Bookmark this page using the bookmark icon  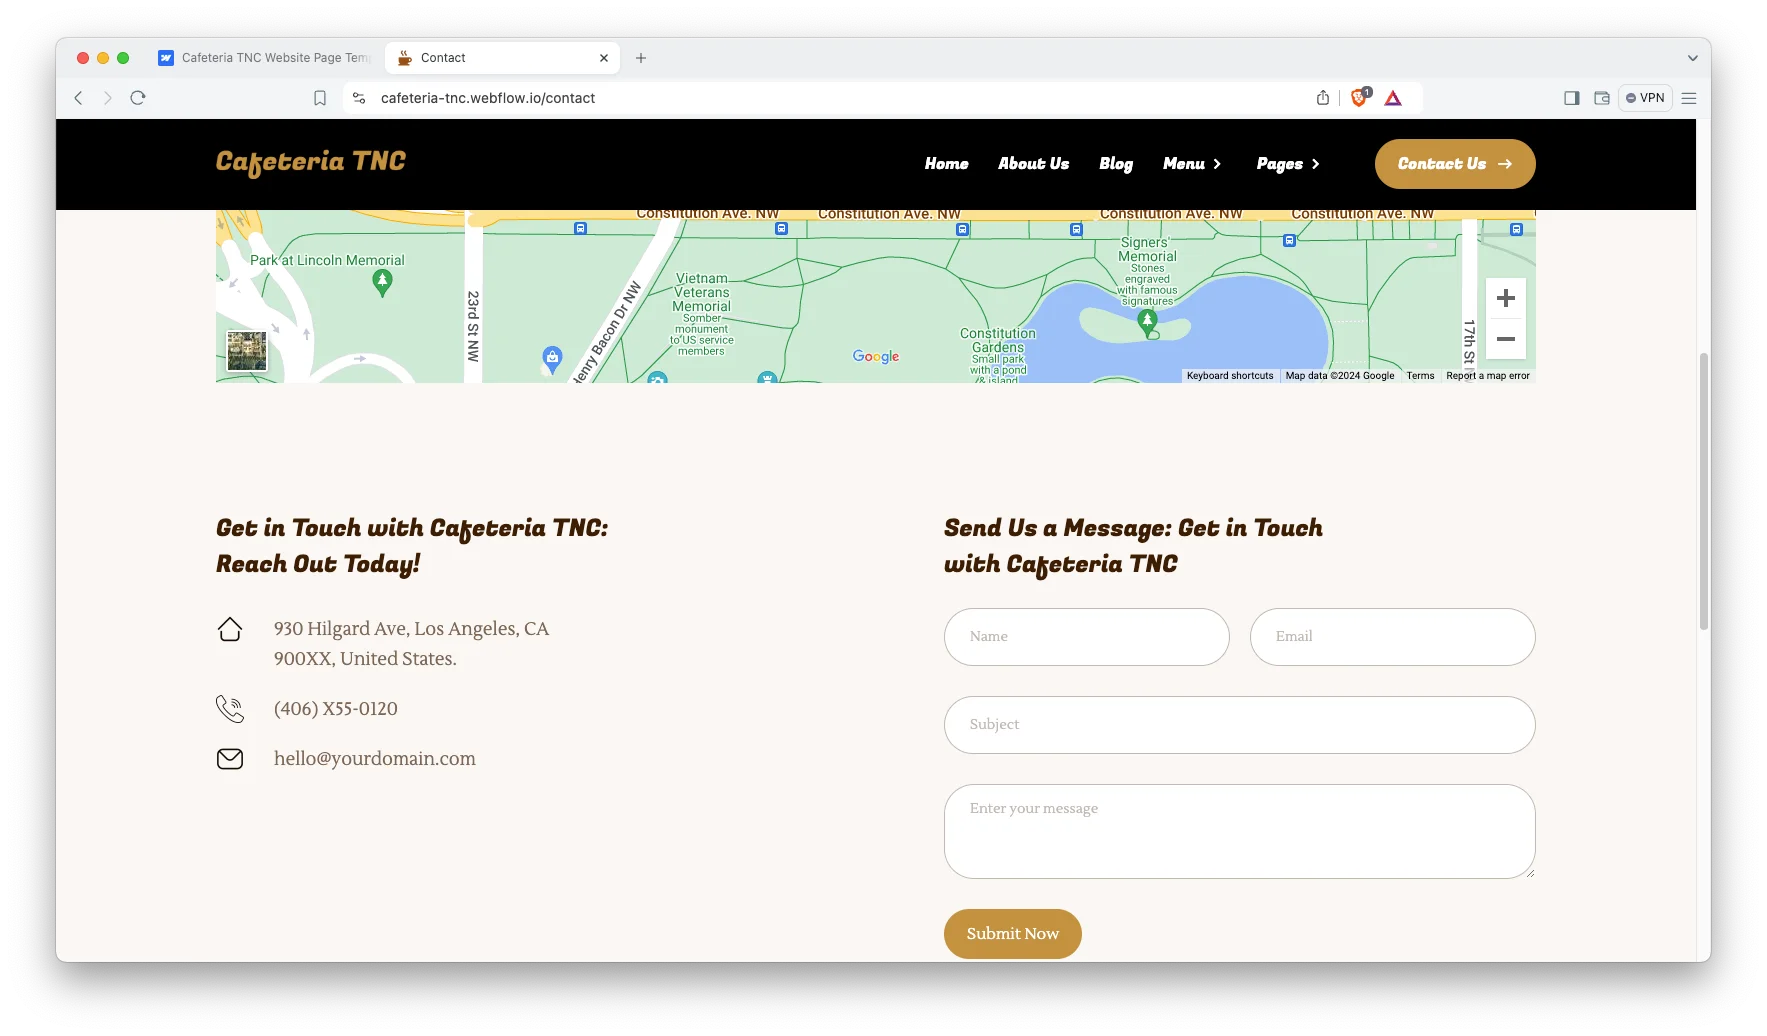pyautogui.click(x=320, y=98)
